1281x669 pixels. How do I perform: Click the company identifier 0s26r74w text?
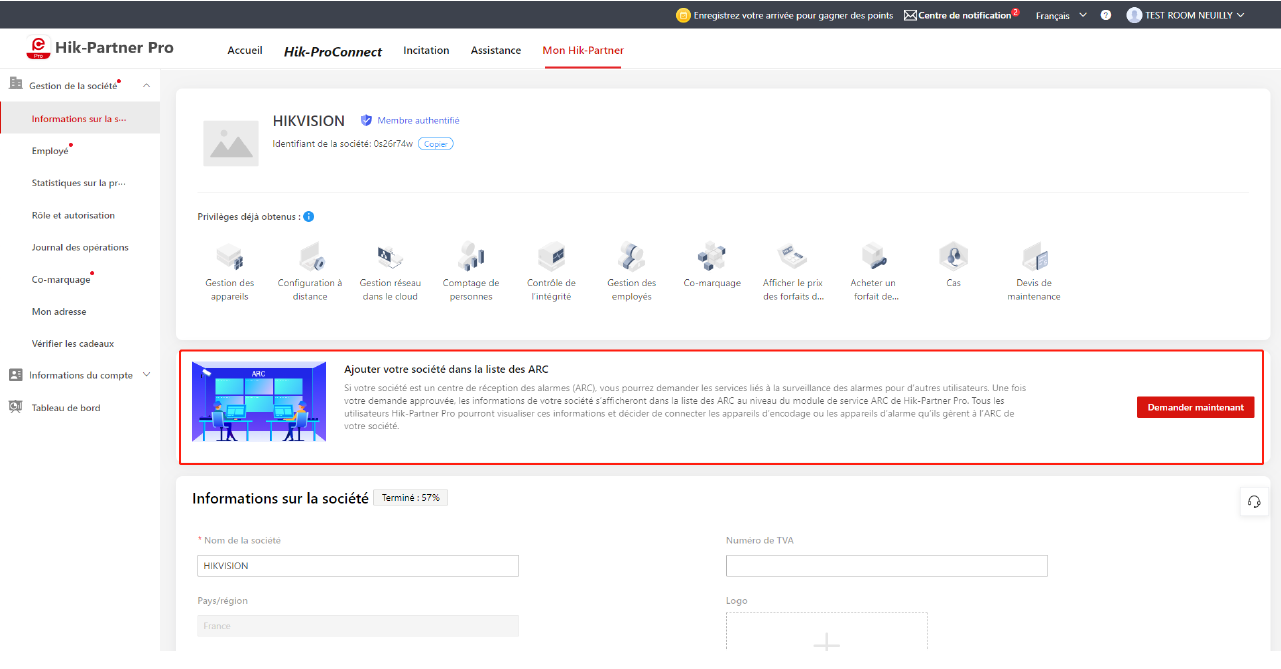tap(393, 144)
